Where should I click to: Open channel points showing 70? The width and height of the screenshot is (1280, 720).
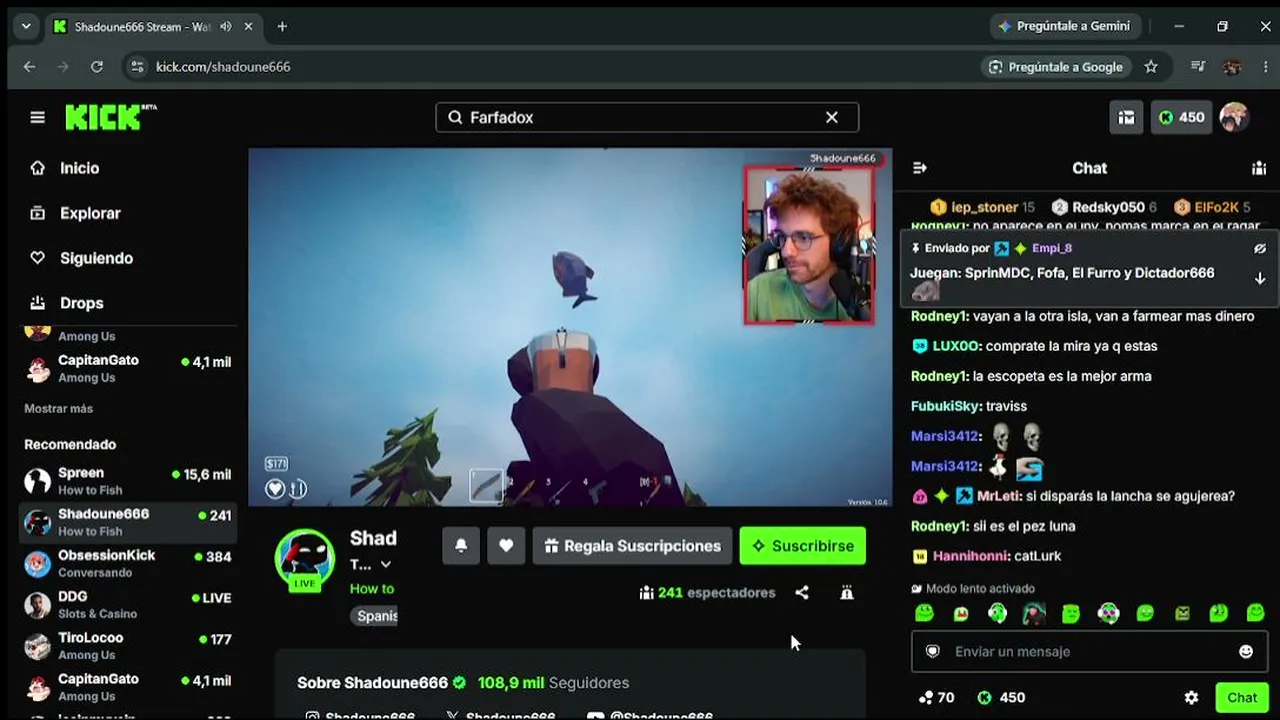pyautogui.click(x=936, y=698)
